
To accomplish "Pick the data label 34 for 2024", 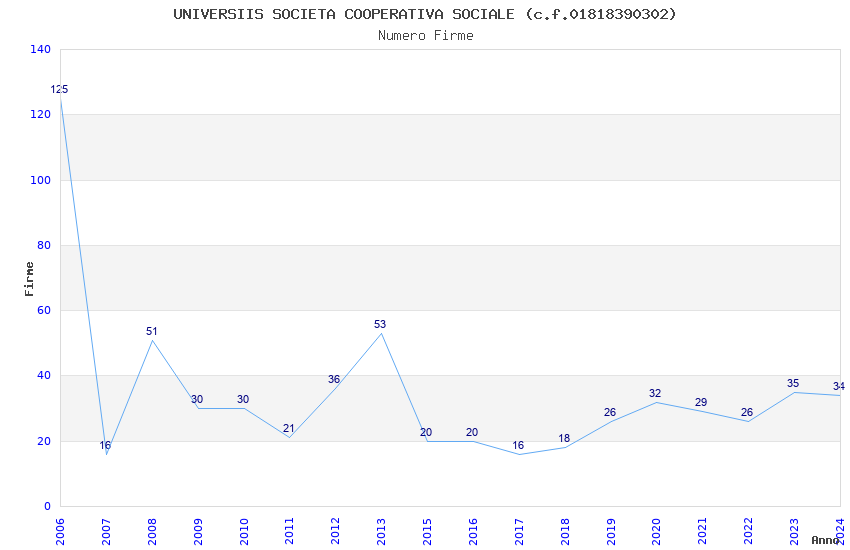I will (x=839, y=386).
